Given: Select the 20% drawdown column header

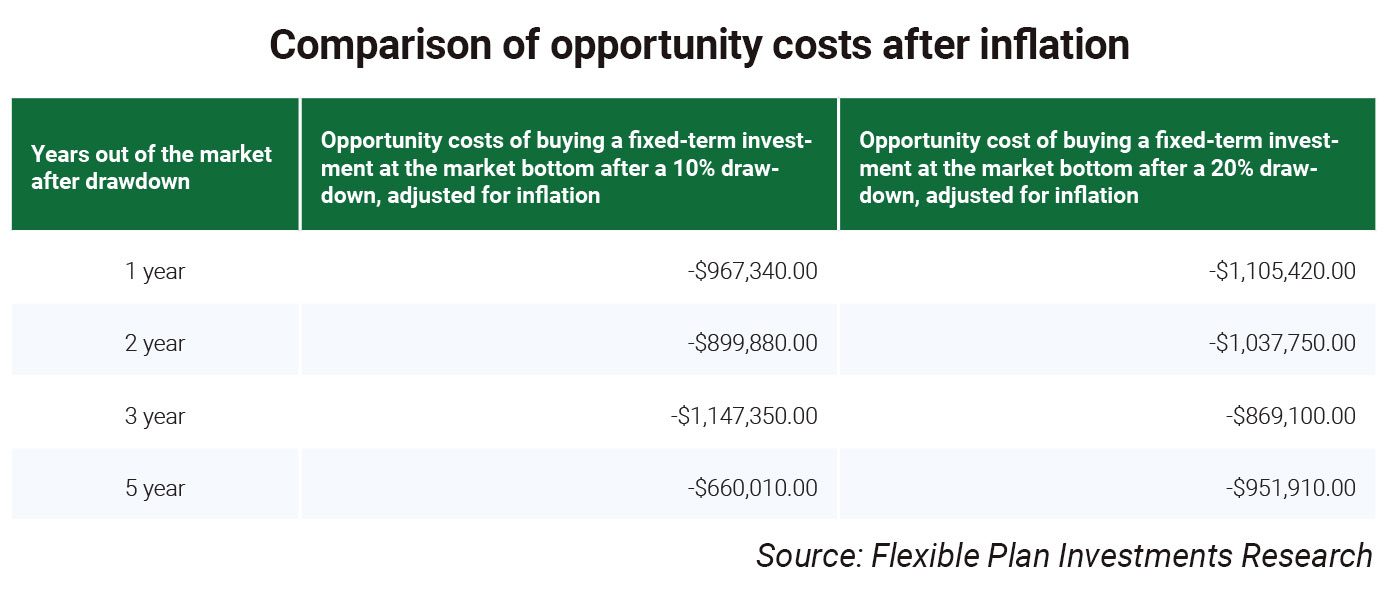Looking at the screenshot, I should [x=1098, y=168].
